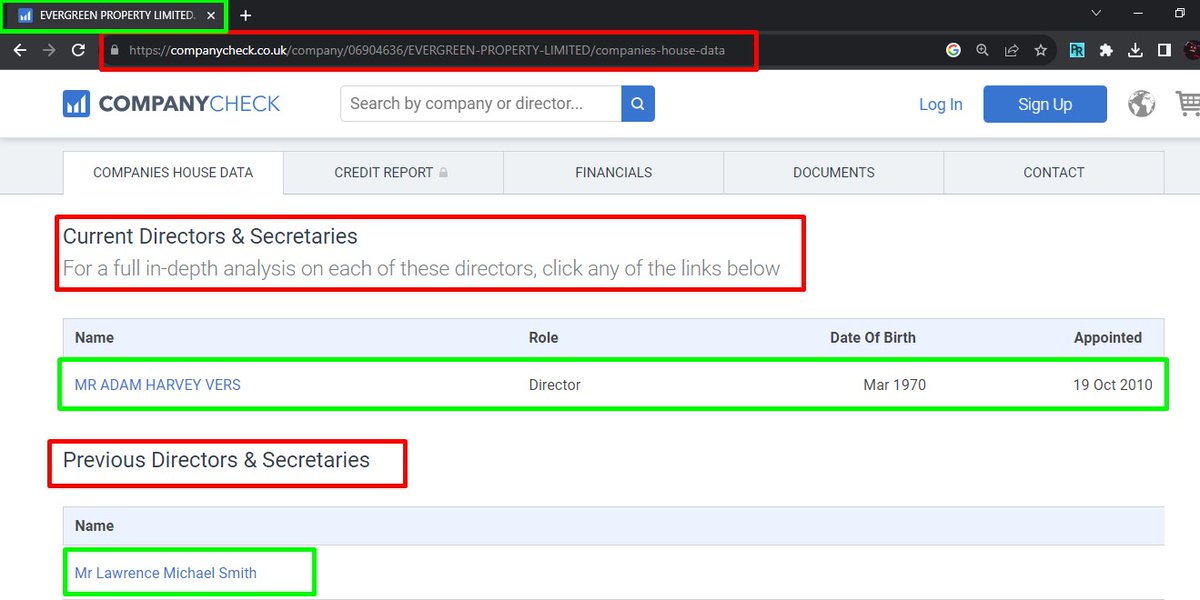Open the Contact tab

[1054, 173]
